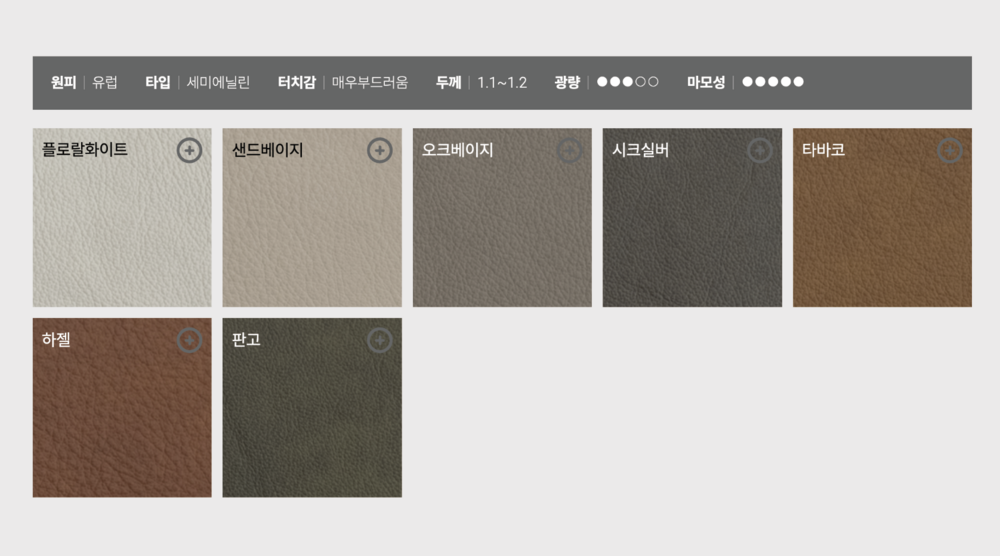This screenshot has width=1000, height=556.
Task: Click the 터치감 매우부드러움 label
Action: (342, 82)
